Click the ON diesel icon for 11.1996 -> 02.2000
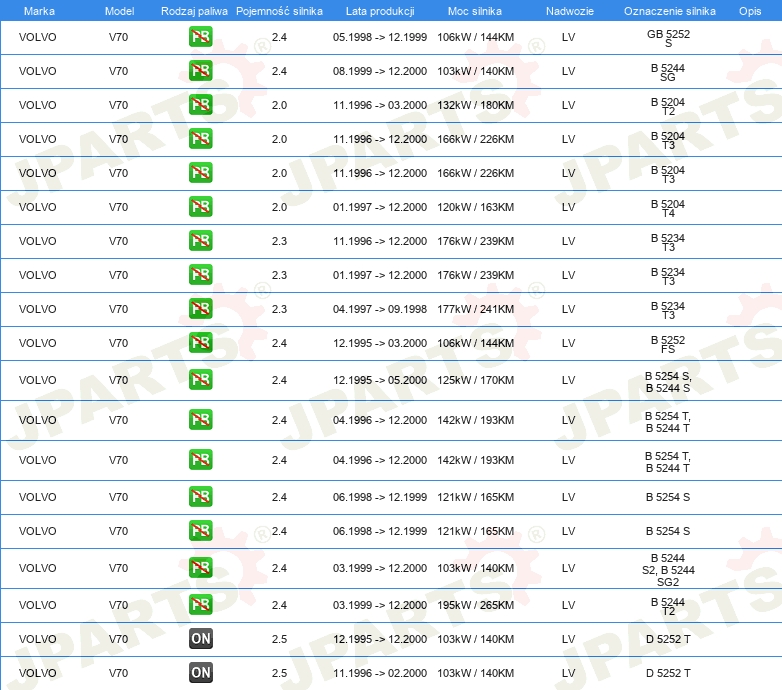 tap(201, 673)
